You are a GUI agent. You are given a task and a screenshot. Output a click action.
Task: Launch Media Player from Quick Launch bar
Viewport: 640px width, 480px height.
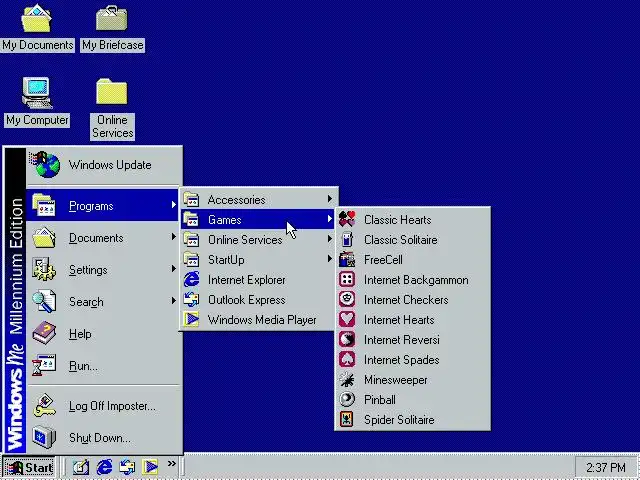click(150, 467)
